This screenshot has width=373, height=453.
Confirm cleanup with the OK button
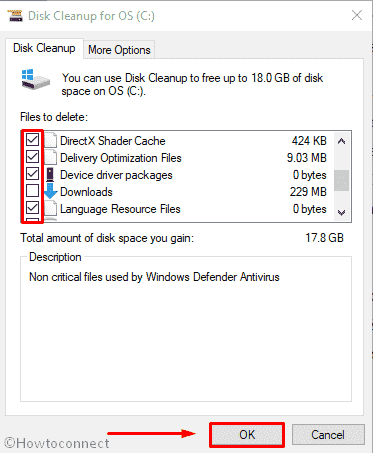tap(247, 435)
